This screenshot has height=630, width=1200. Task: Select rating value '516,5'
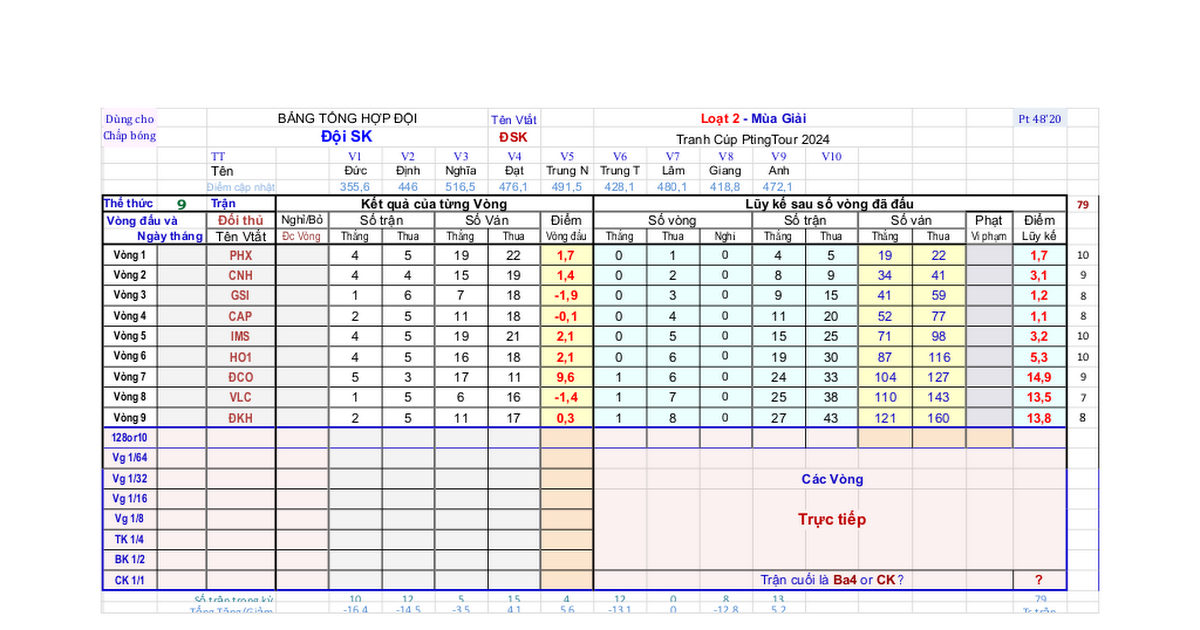[461, 186]
